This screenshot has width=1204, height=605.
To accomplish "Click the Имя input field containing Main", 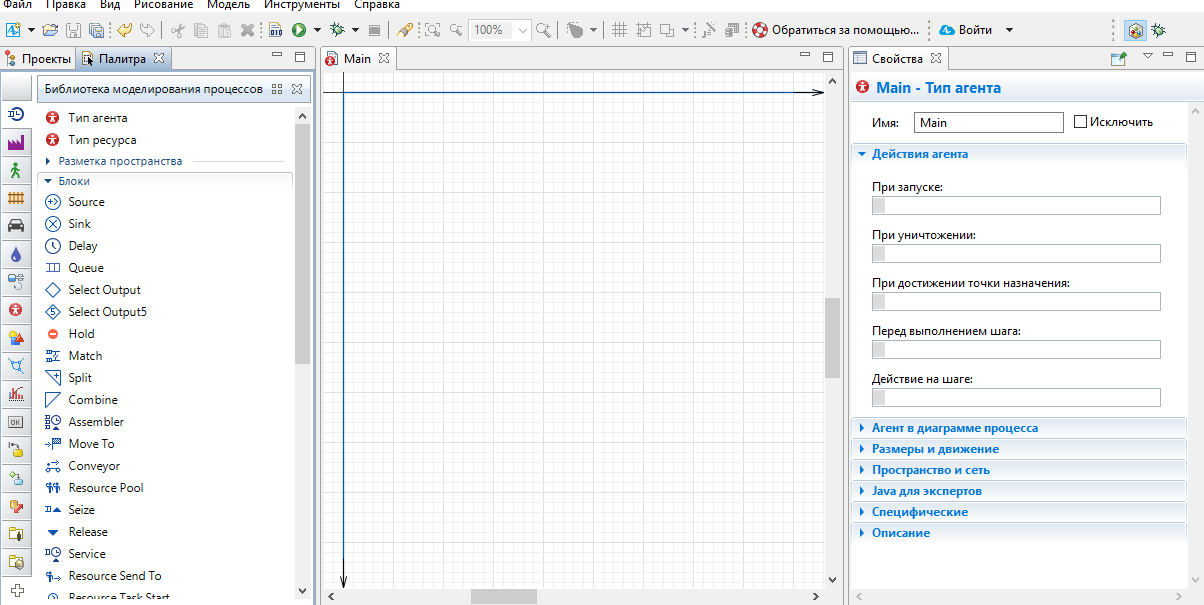I will [988, 123].
